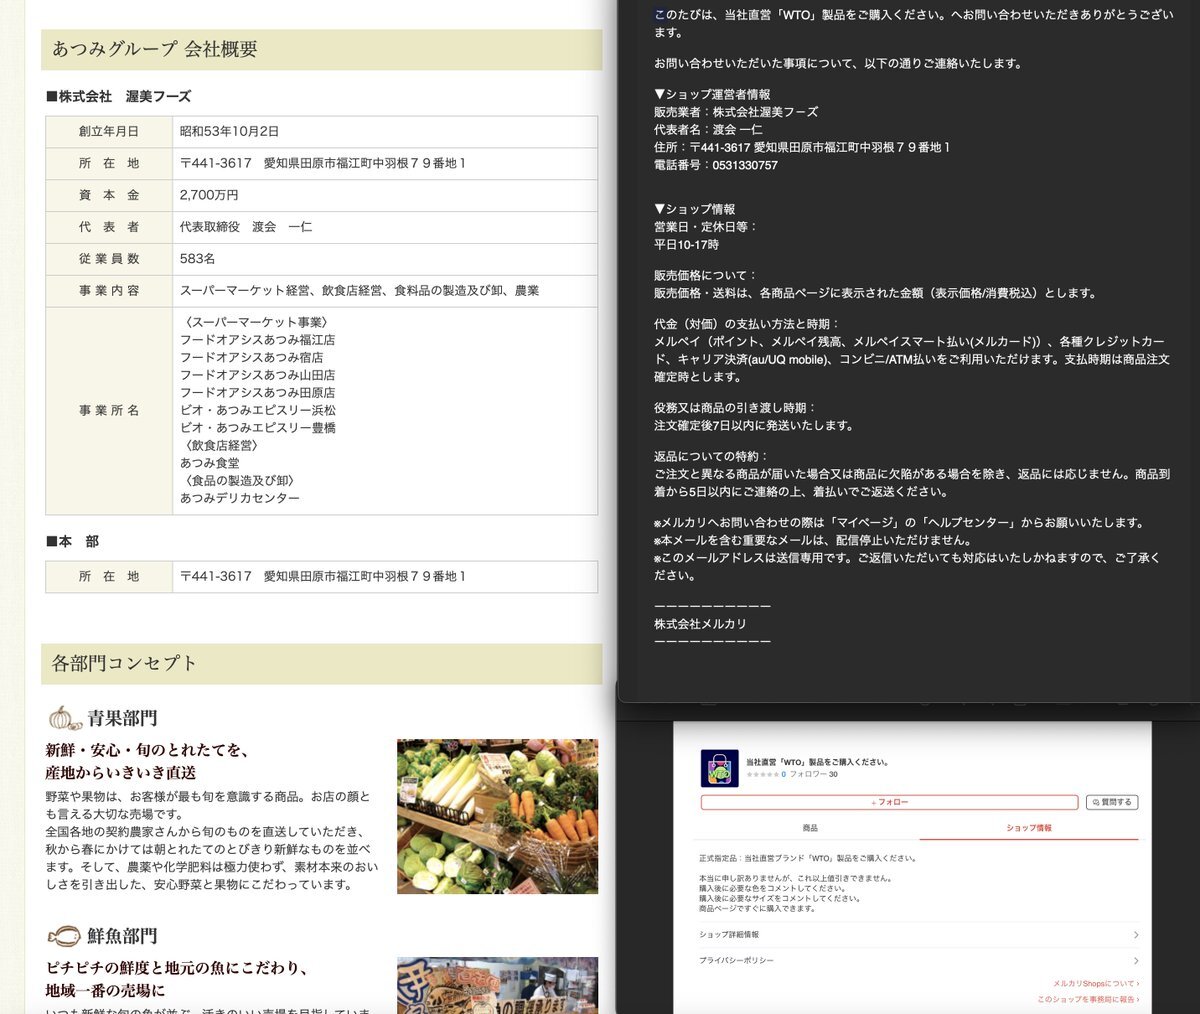The width and height of the screenshot is (1200, 1014).
Task: Click 注文確定後7日以内に発送いたします line
Action: (x=754, y=425)
